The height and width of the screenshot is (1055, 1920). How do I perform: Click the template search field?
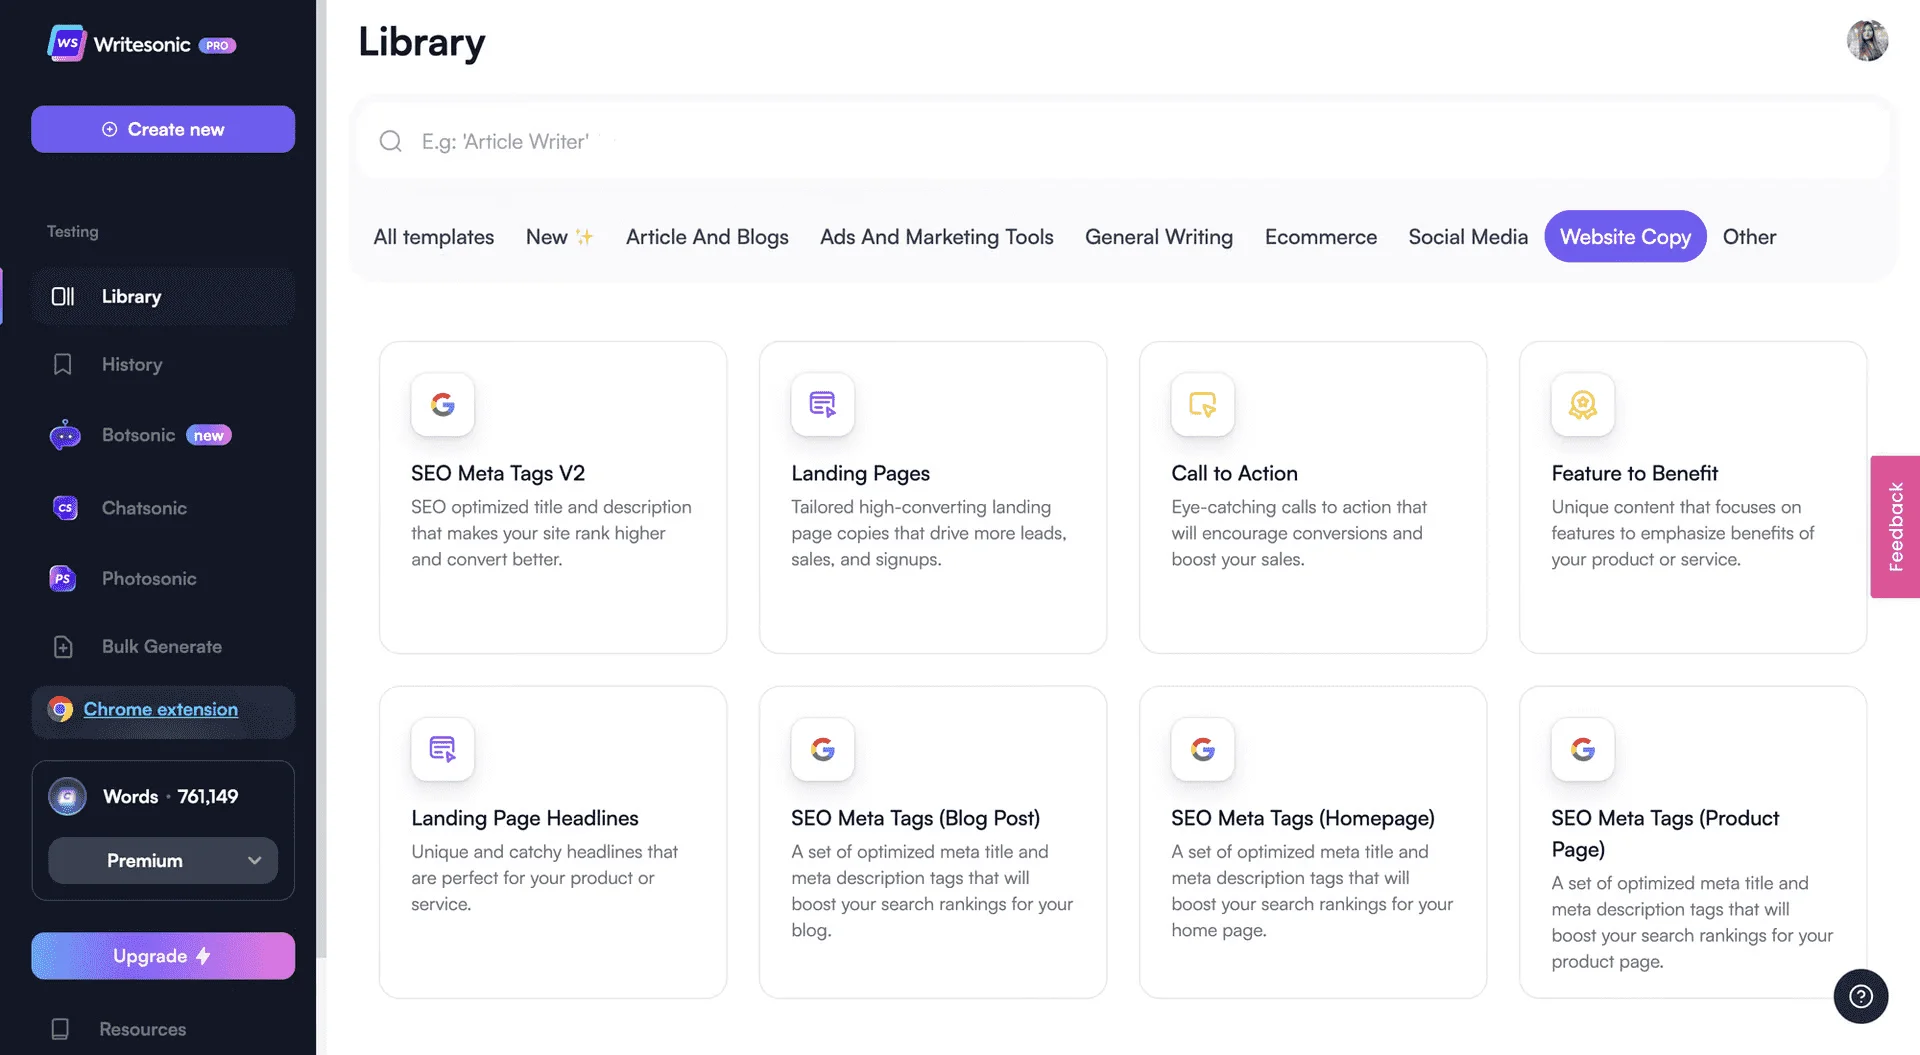(x=1120, y=141)
